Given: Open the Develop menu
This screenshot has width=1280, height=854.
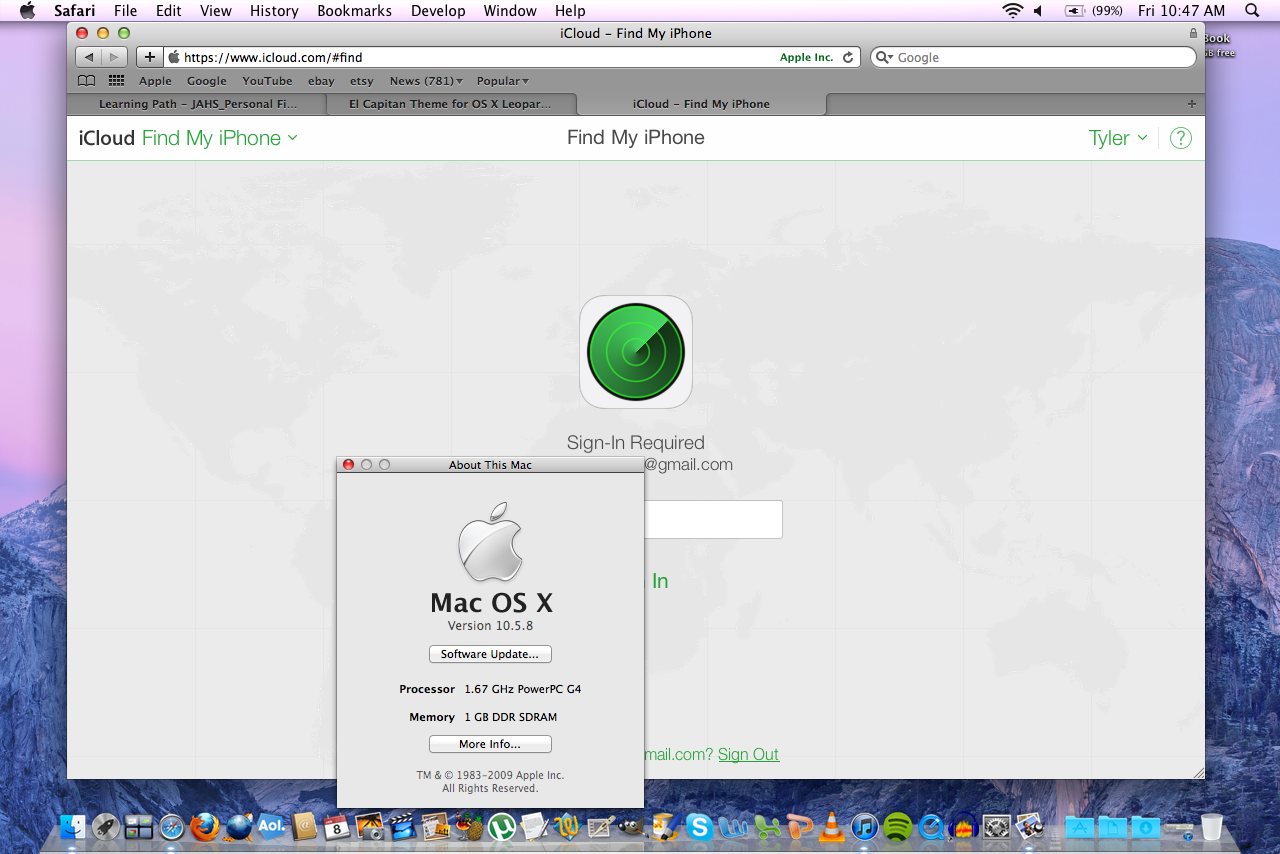Looking at the screenshot, I should click(x=438, y=11).
